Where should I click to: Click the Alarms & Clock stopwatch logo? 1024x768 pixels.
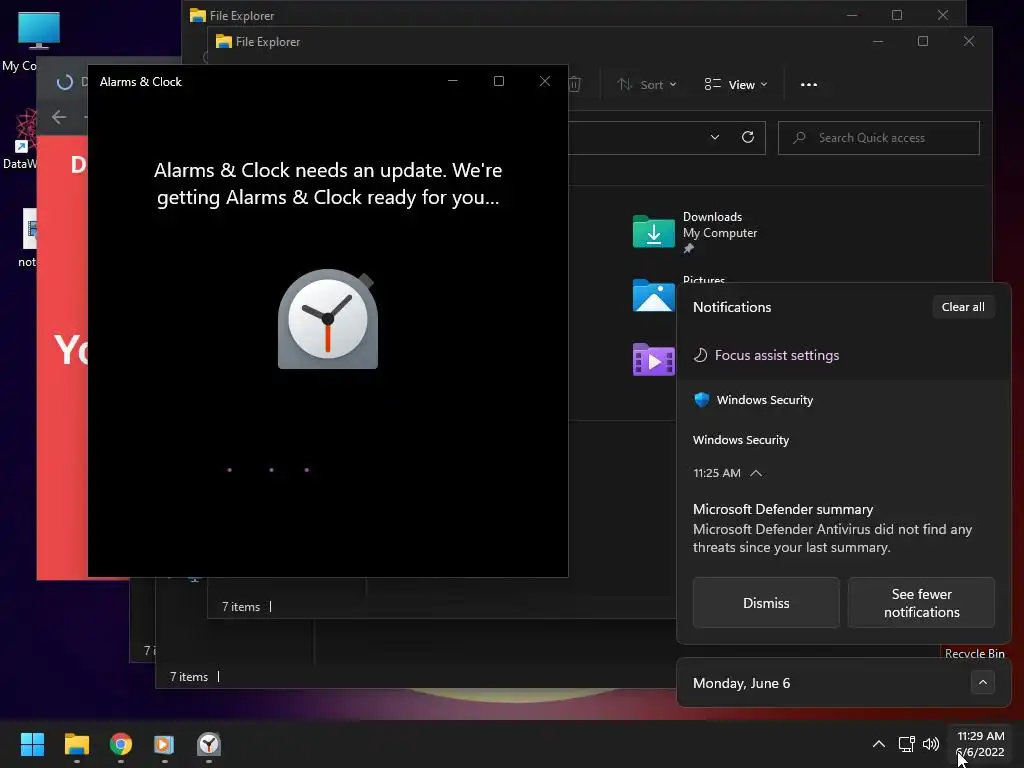[x=328, y=319]
